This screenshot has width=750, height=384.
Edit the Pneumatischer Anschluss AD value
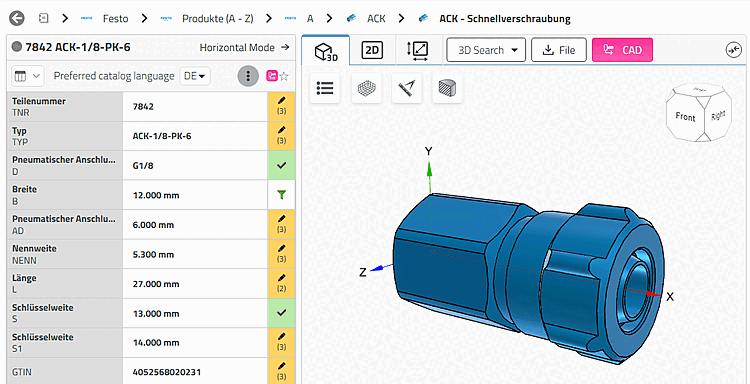click(x=281, y=225)
